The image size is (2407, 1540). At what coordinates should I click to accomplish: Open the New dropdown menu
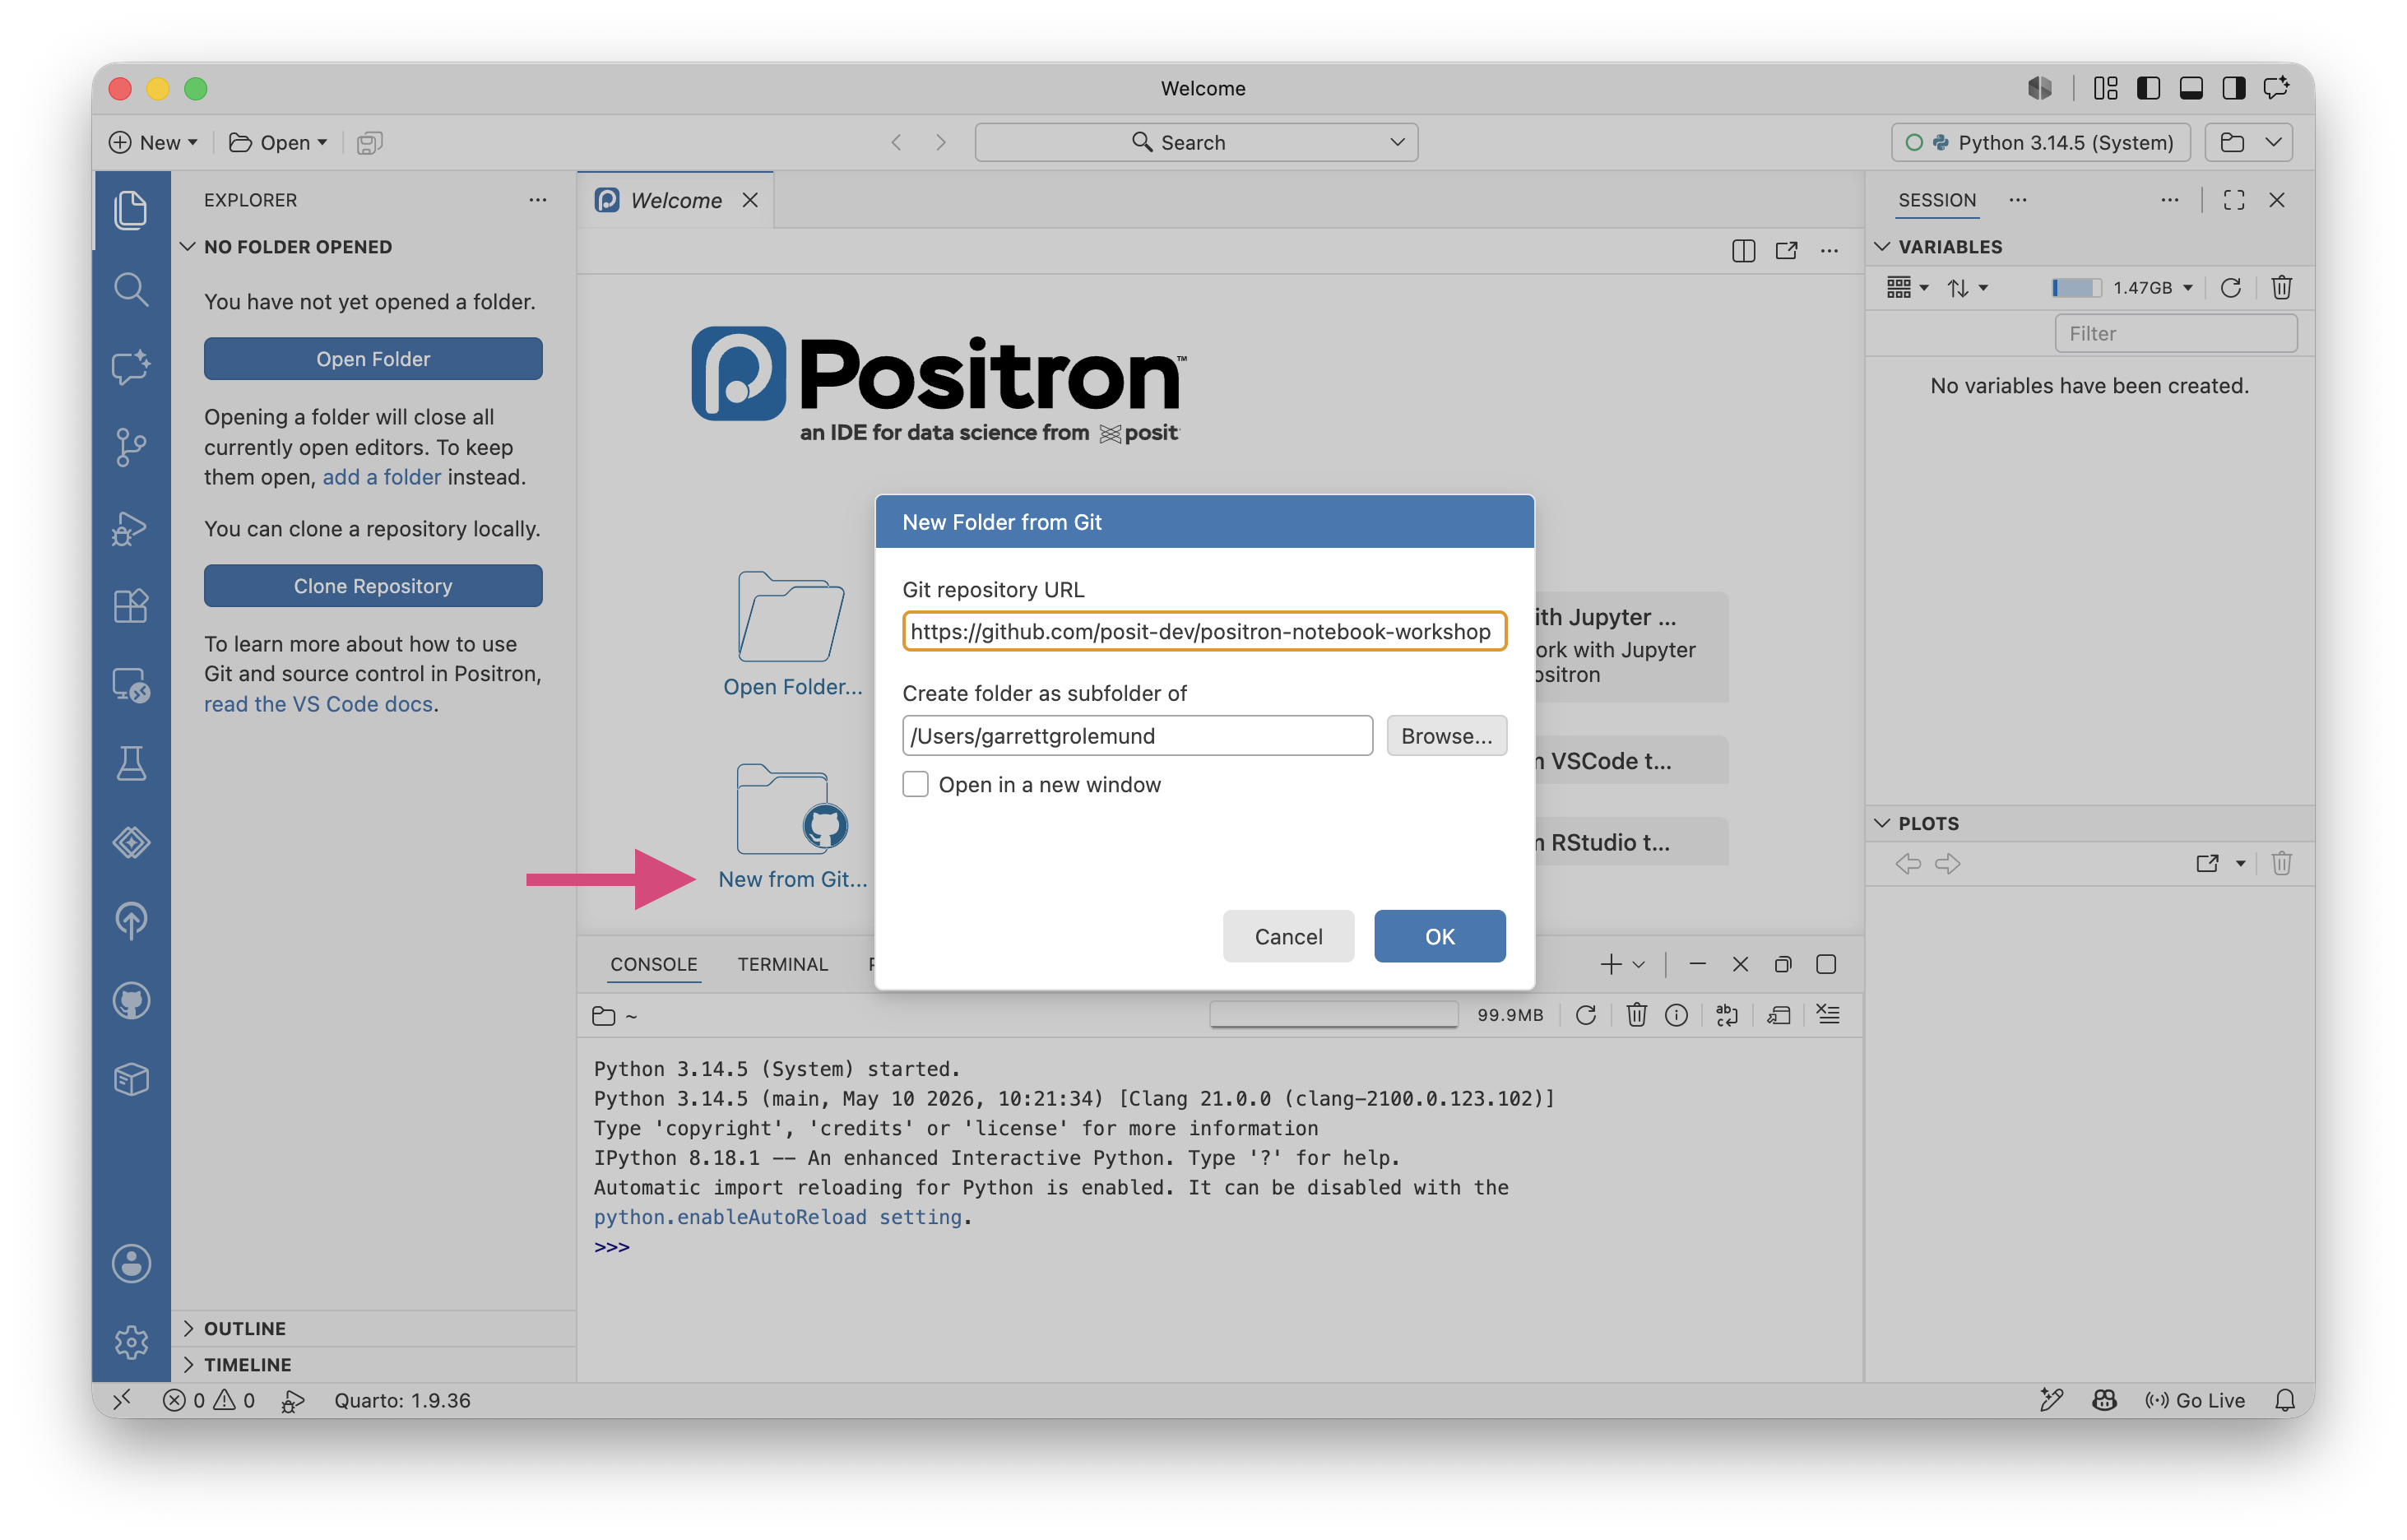coord(154,143)
